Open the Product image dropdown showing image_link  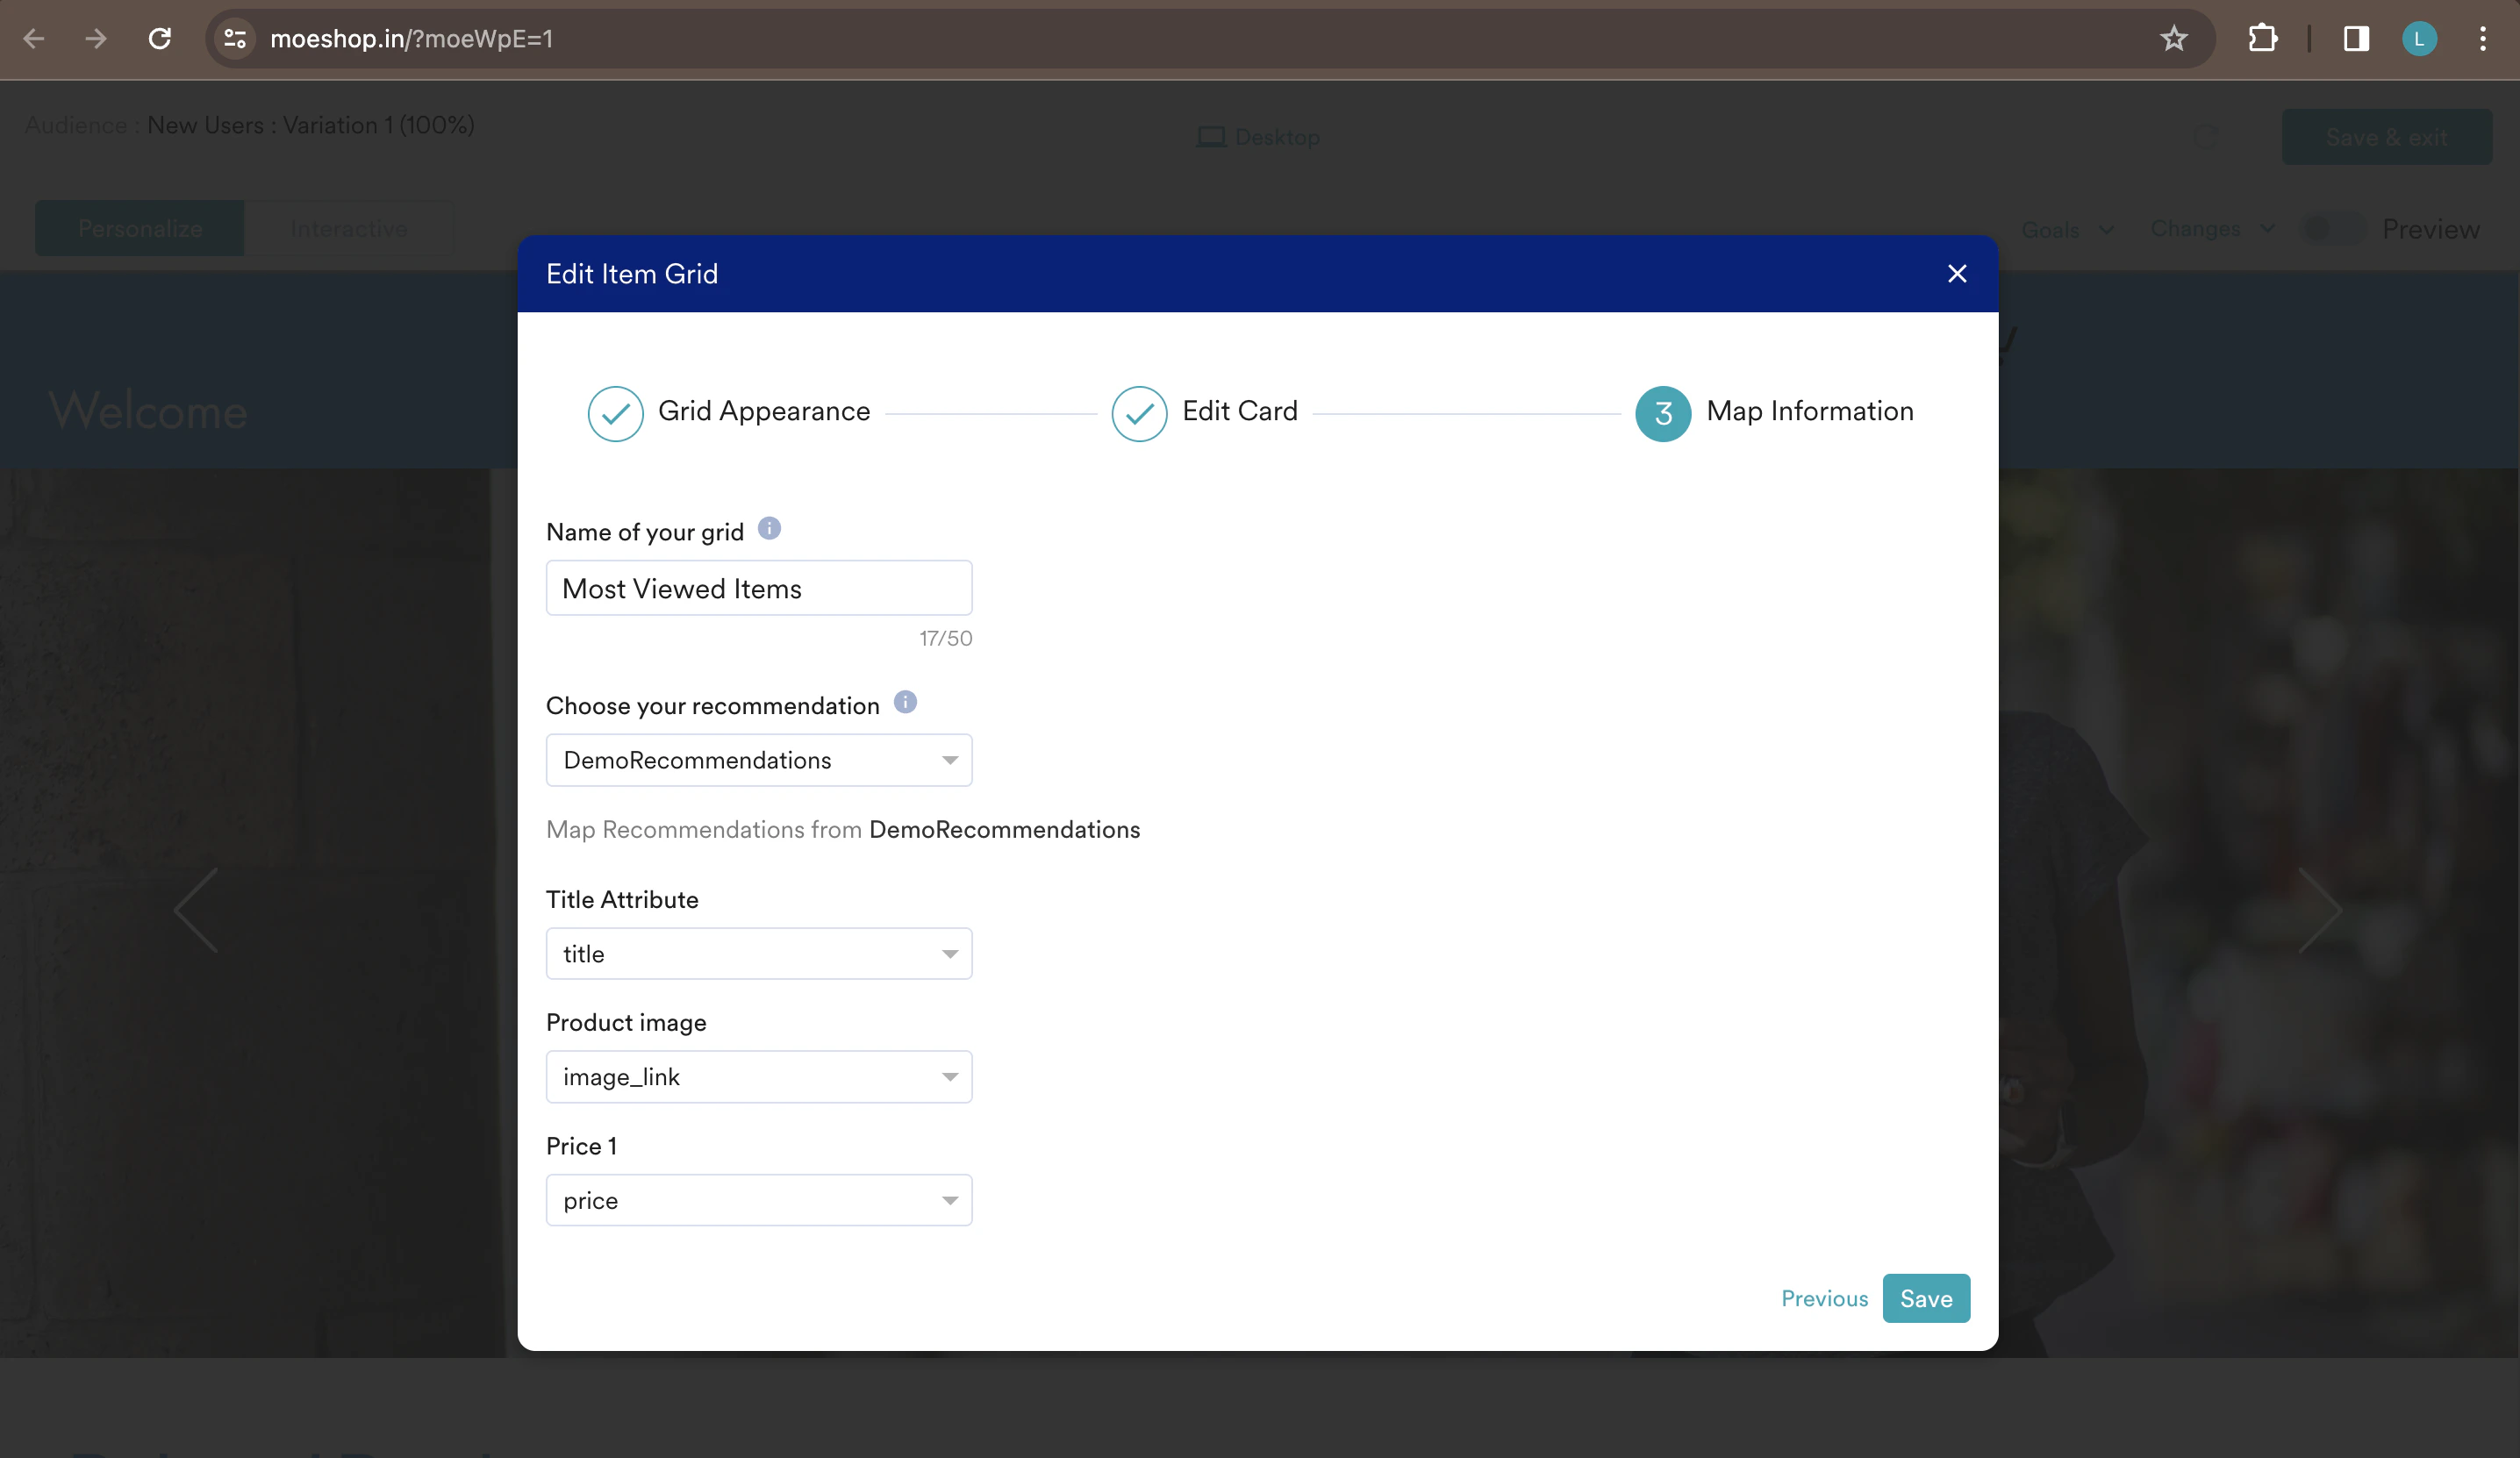pos(759,1077)
